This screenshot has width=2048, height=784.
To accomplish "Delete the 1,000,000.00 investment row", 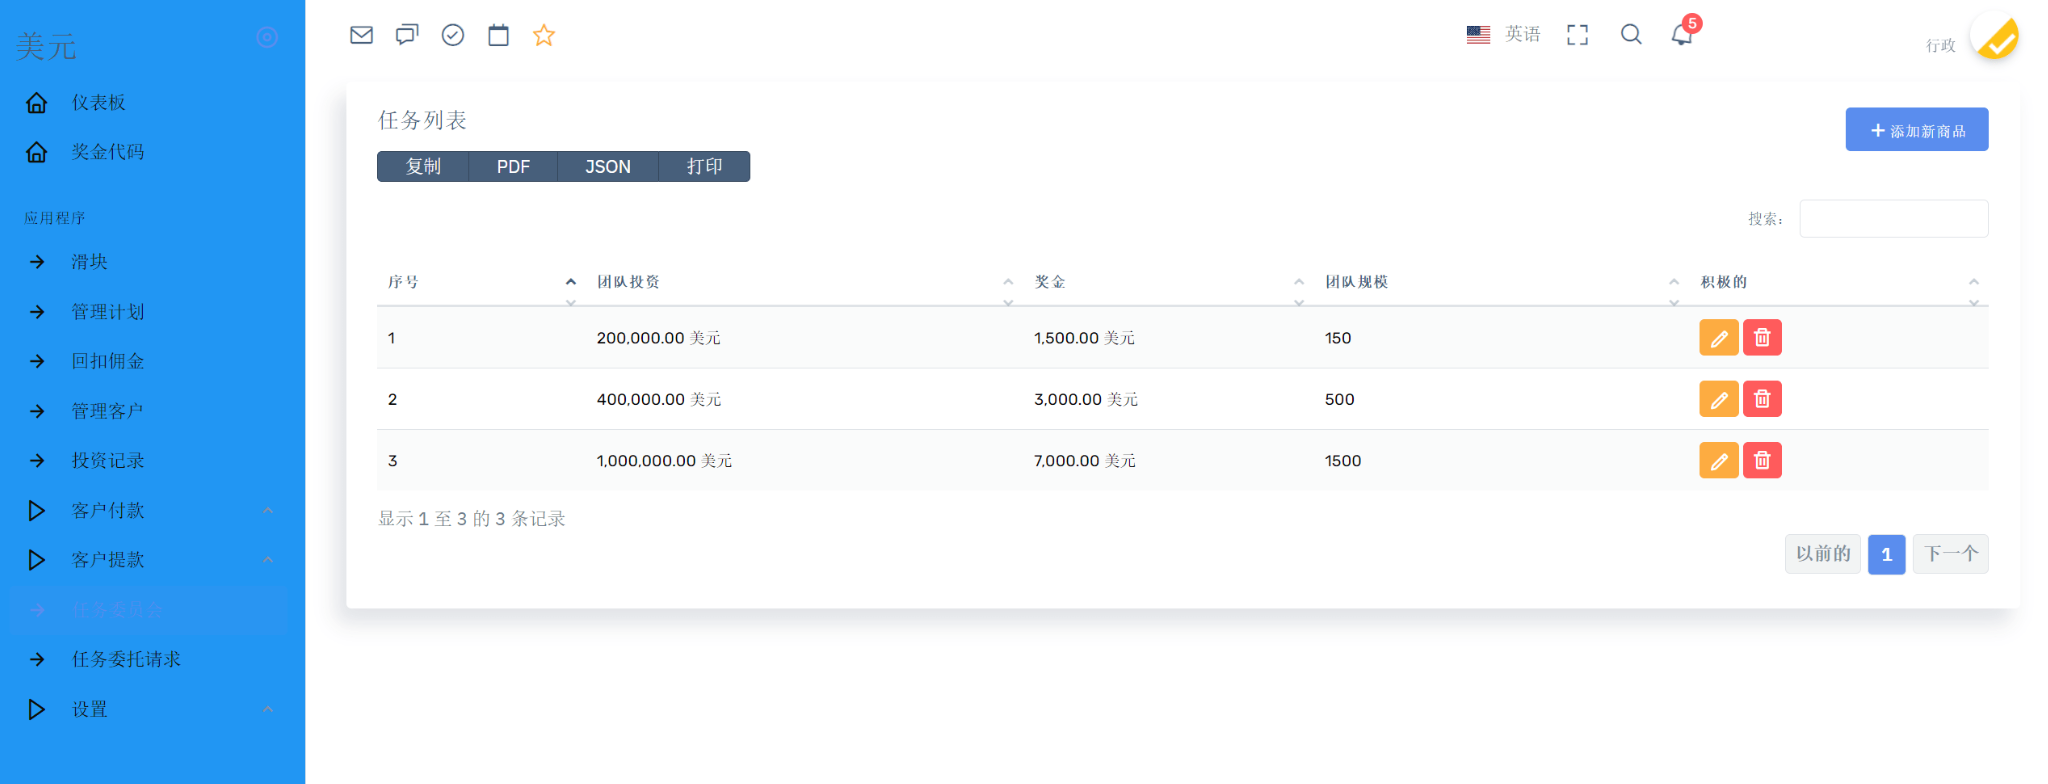I will pos(1762,461).
